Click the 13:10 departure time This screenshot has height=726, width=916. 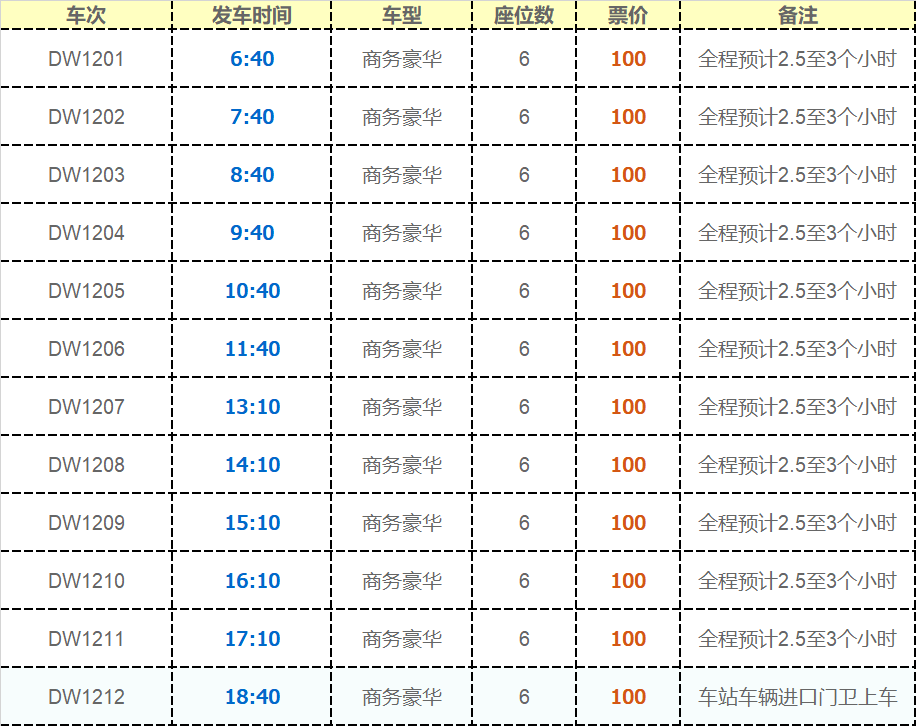click(x=252, y=407)
